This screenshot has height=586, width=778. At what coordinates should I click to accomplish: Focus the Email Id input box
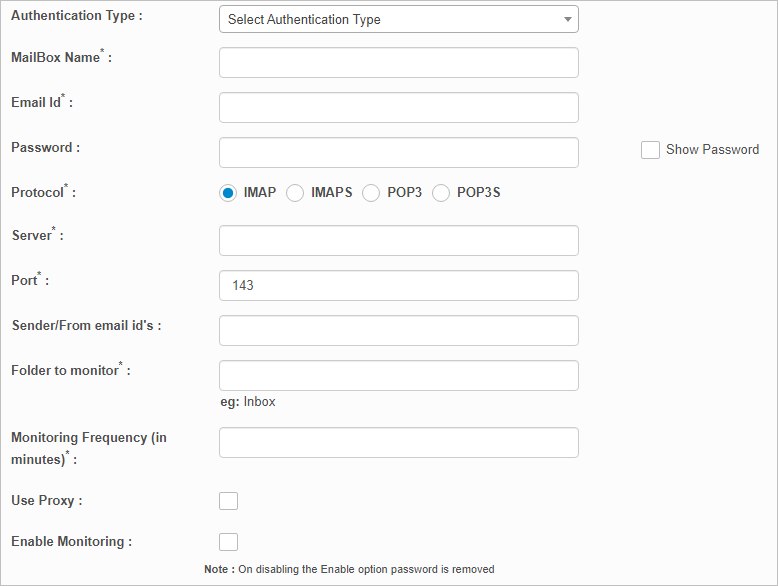[398, 107]
